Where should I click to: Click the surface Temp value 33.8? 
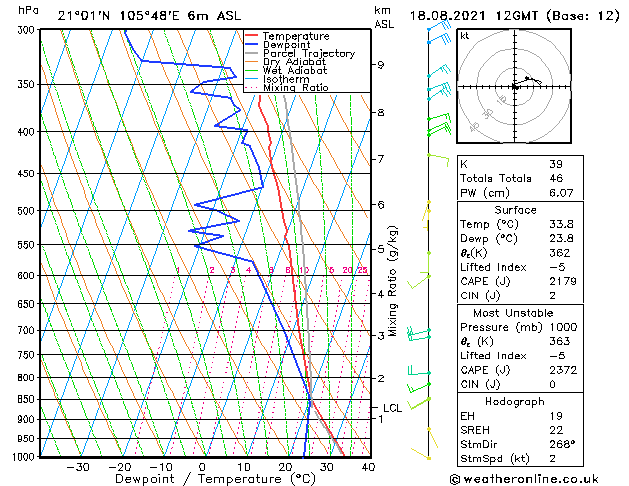point(561,224)
